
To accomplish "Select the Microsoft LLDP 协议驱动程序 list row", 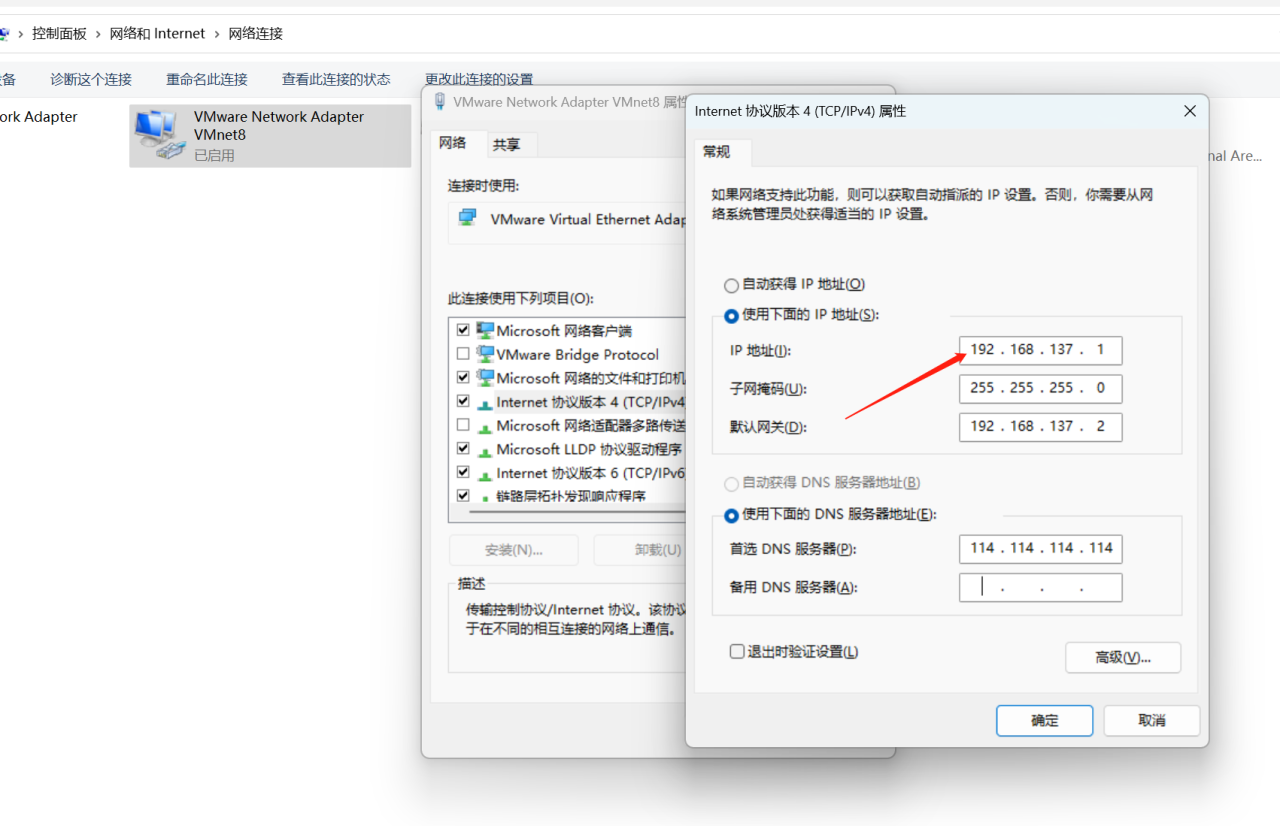I will coord(571,449).
